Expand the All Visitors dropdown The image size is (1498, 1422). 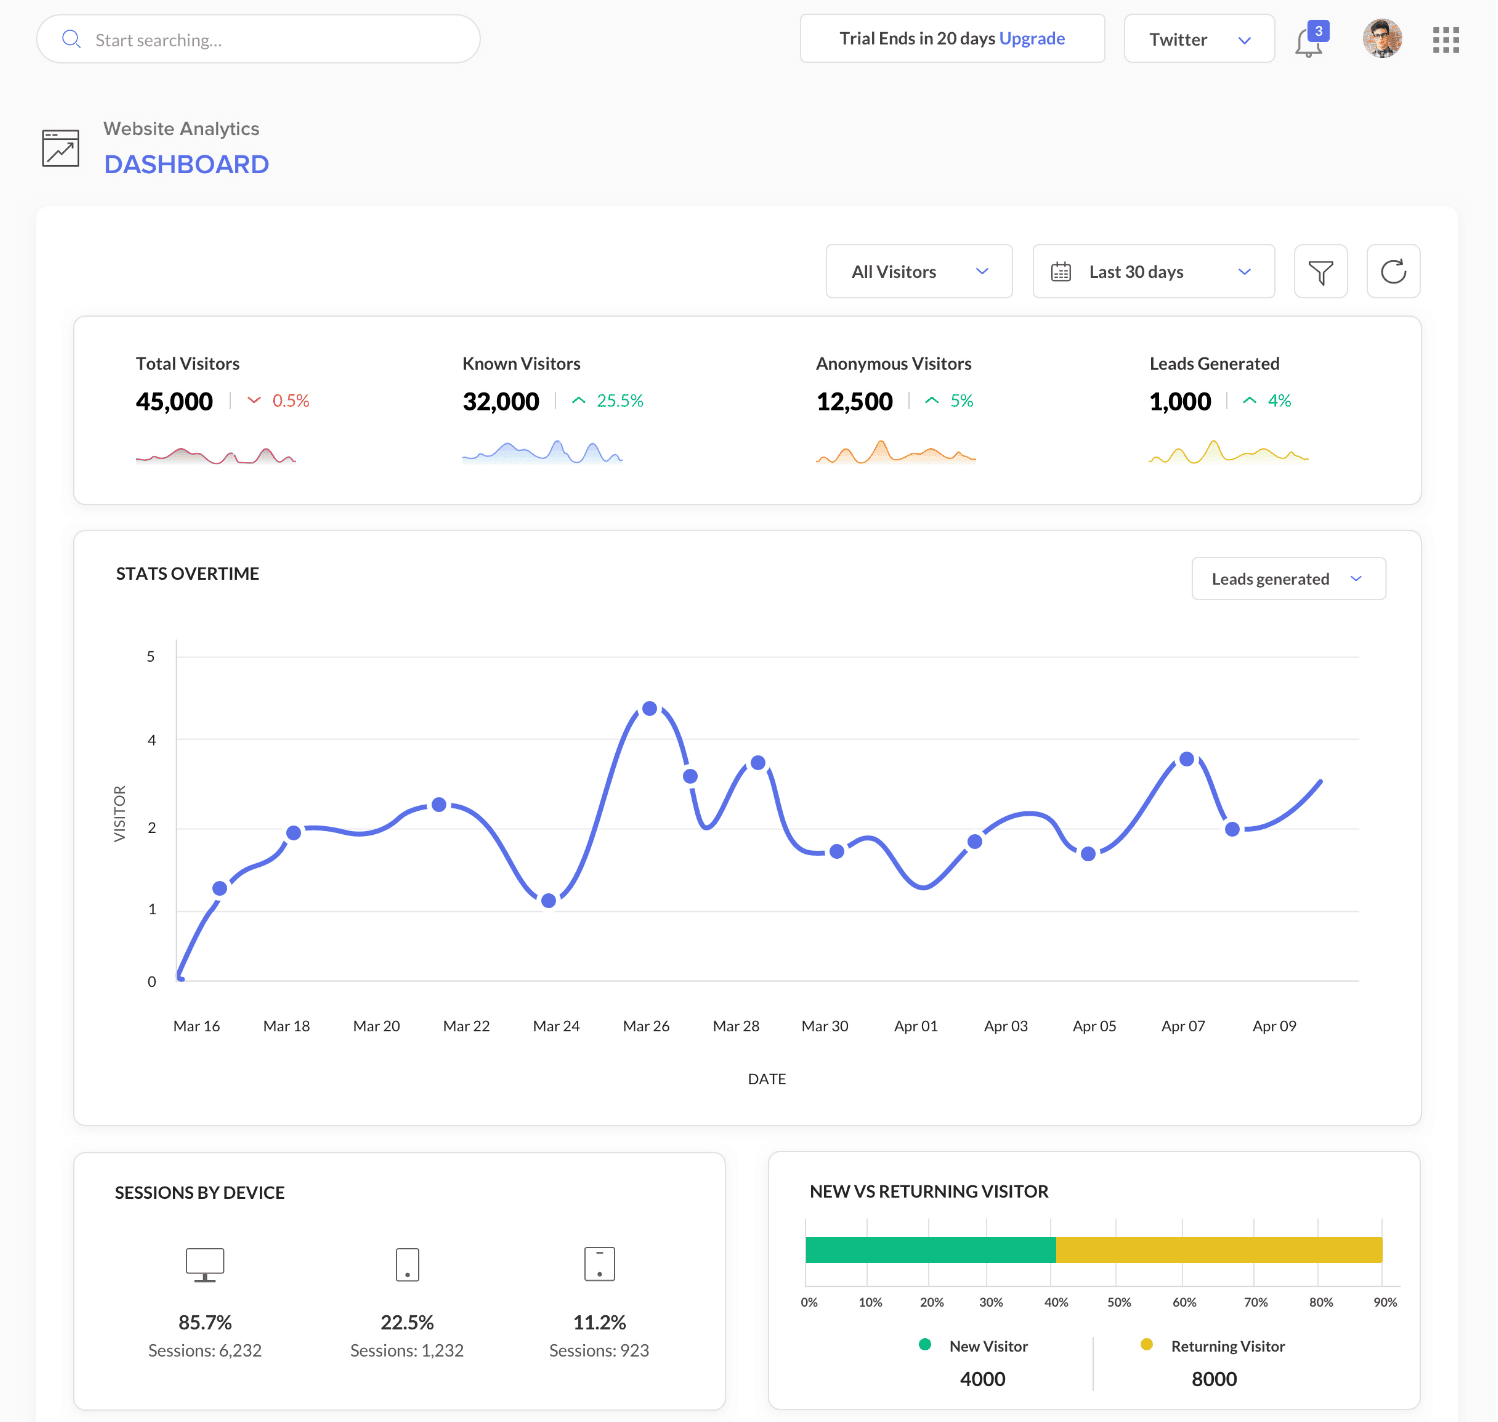919,271
